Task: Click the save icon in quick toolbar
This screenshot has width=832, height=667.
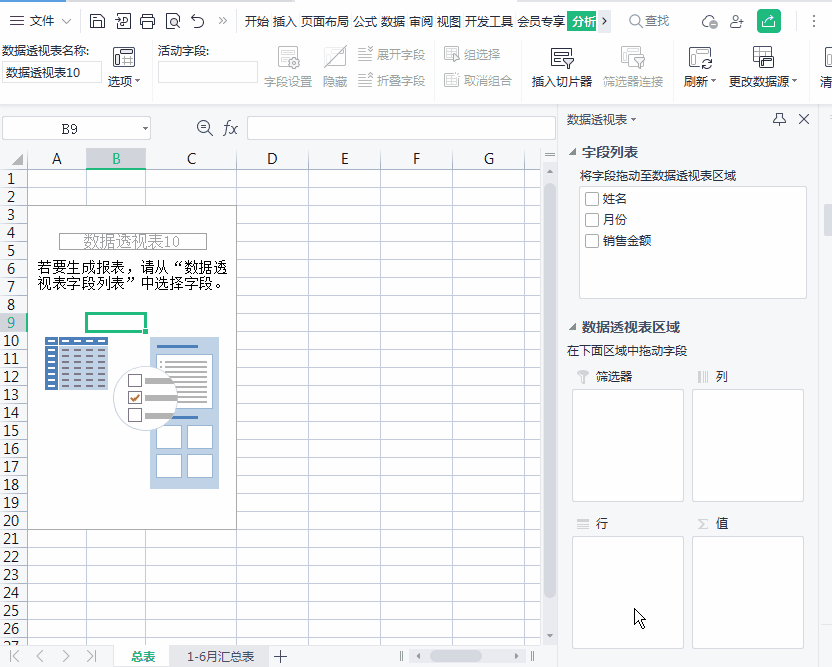Action: (97, 21)
